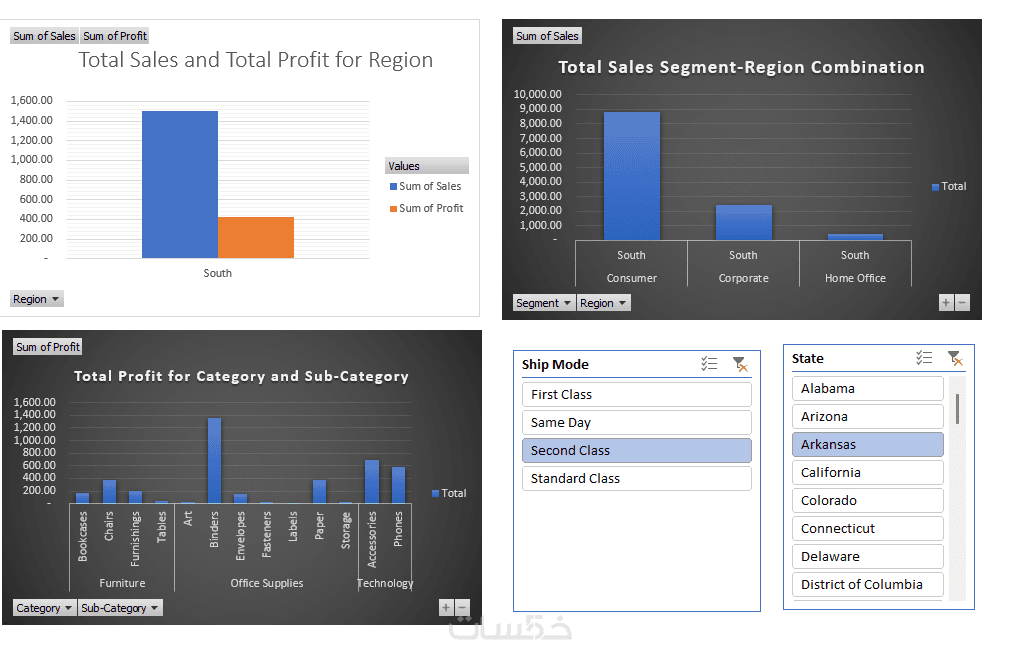Collapse entire field on Category profit chart
The height and width of the screenshot is (653, 1022).
pyautogui.click(x=462, y=607)
